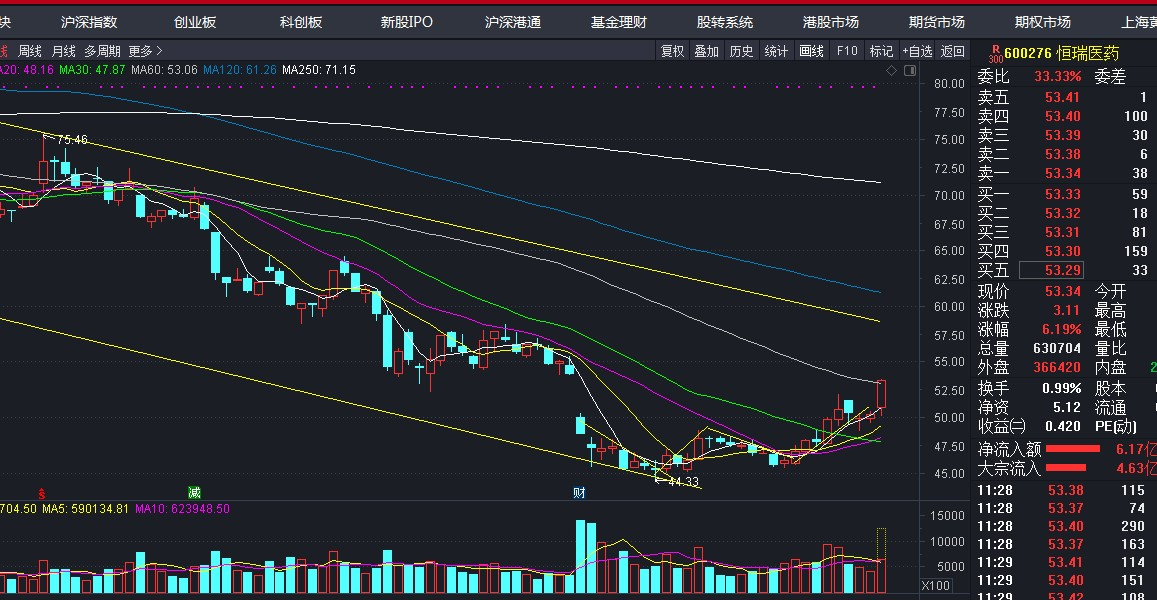
Task: Click the stock name 600276 恒瑞医药
Action: pyautogui.click(x=1062, y=53)
